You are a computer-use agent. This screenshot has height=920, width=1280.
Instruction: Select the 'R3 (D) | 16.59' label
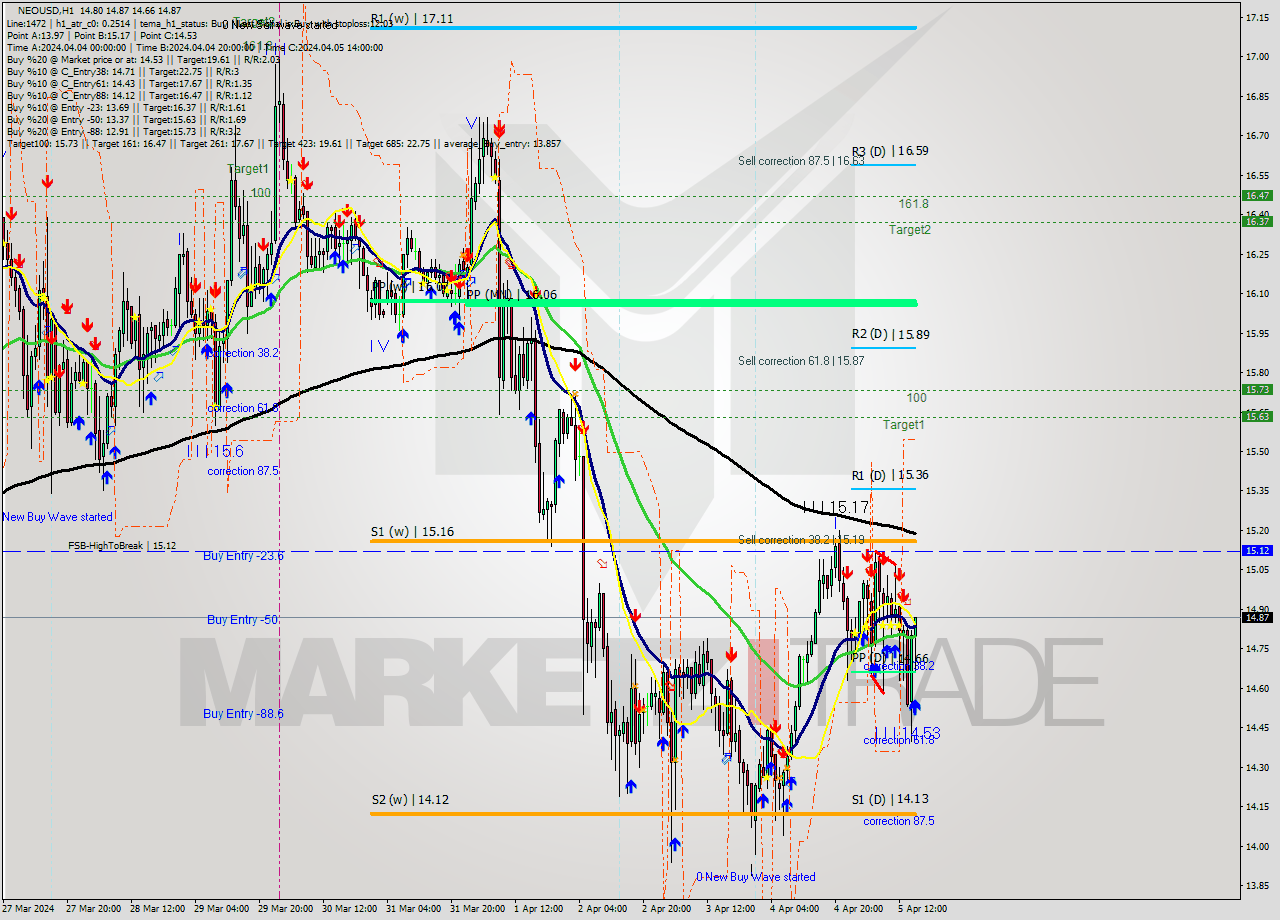pos(890,151)
